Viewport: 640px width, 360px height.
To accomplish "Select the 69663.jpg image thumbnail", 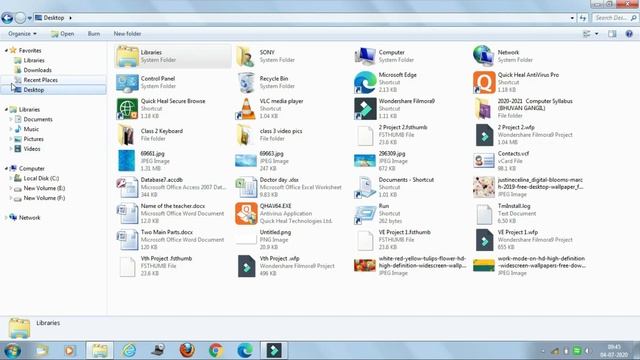I will 246,161.
